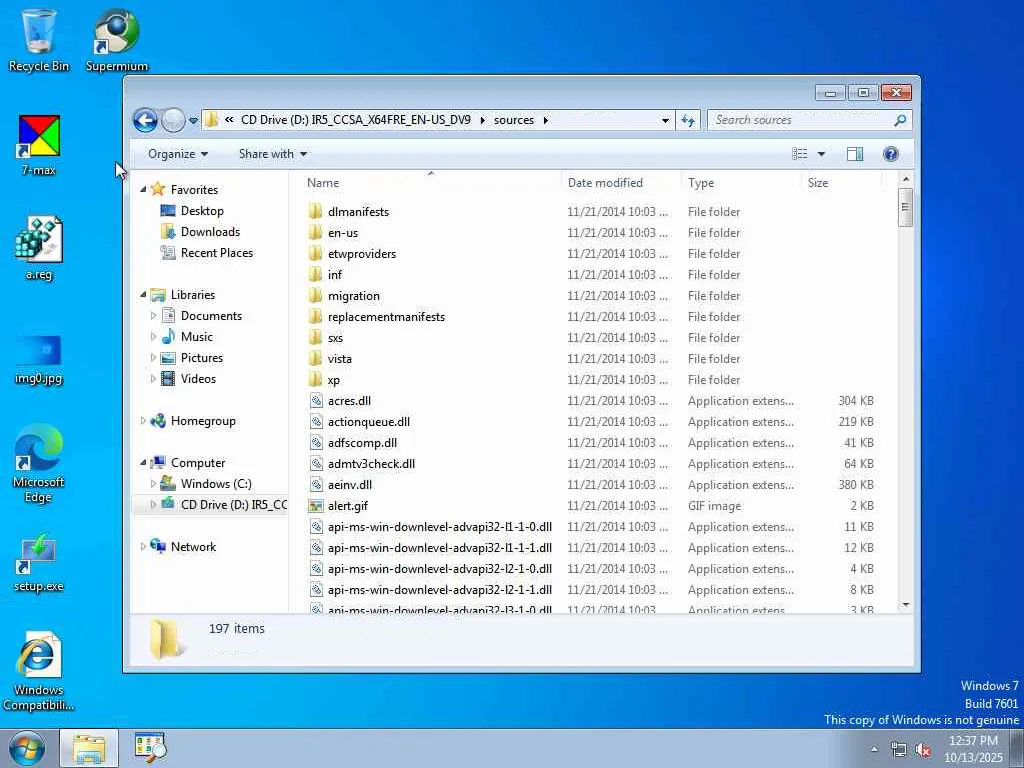
Task: Select the alert.gif image file
Action: click(347, 506)
